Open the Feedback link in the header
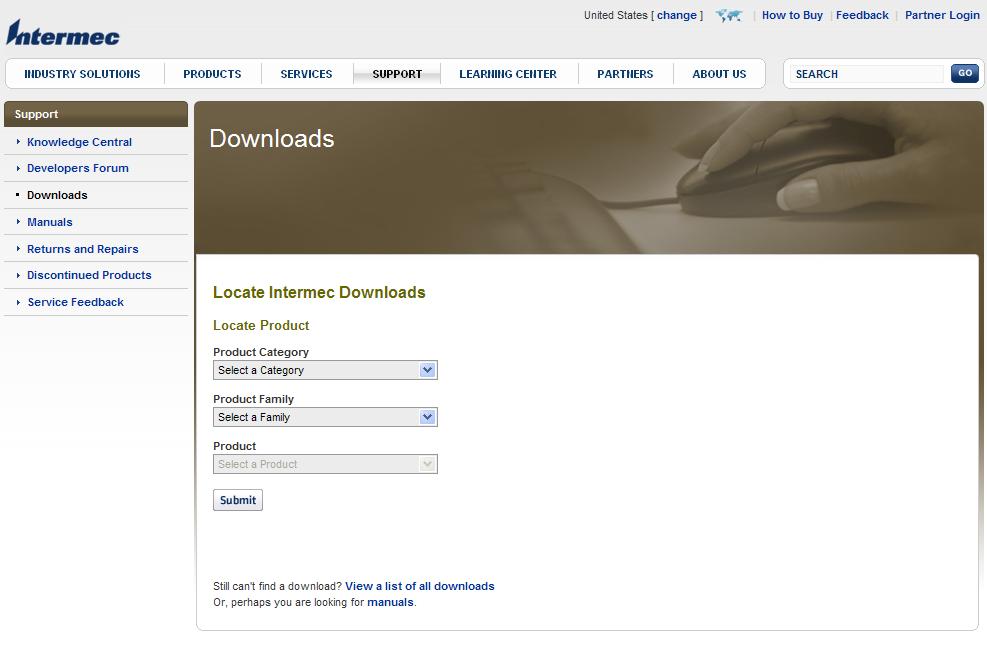Screen dimensions: 987x645 (862, 15)
